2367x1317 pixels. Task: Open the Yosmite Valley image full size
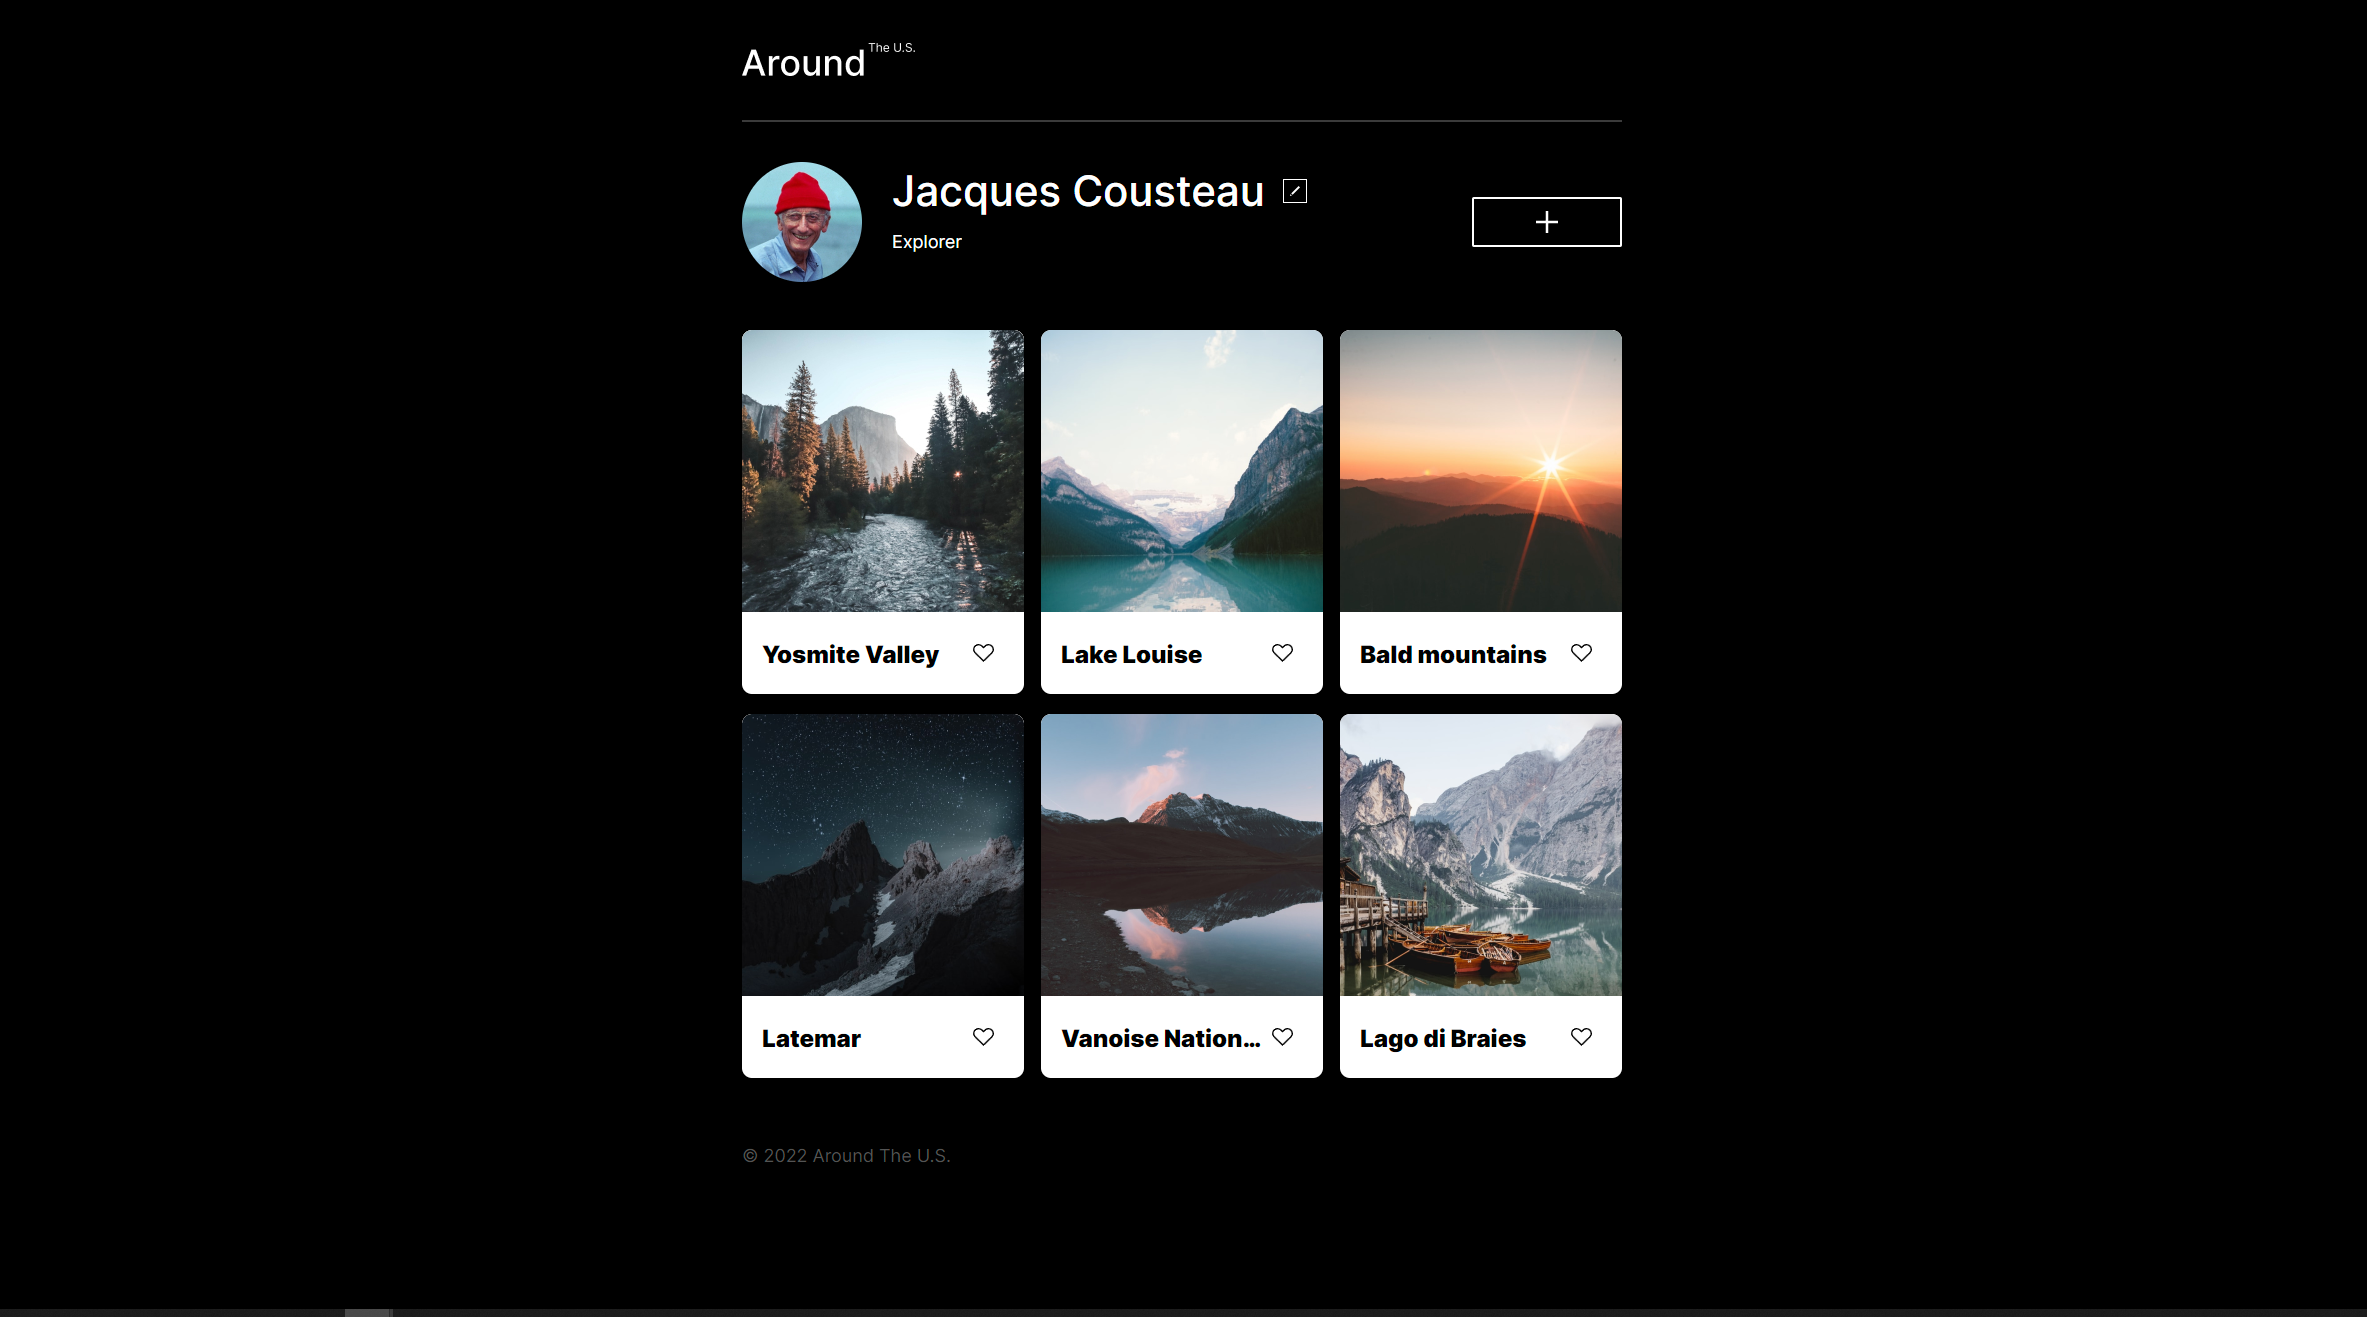click(x=882, y=472)
